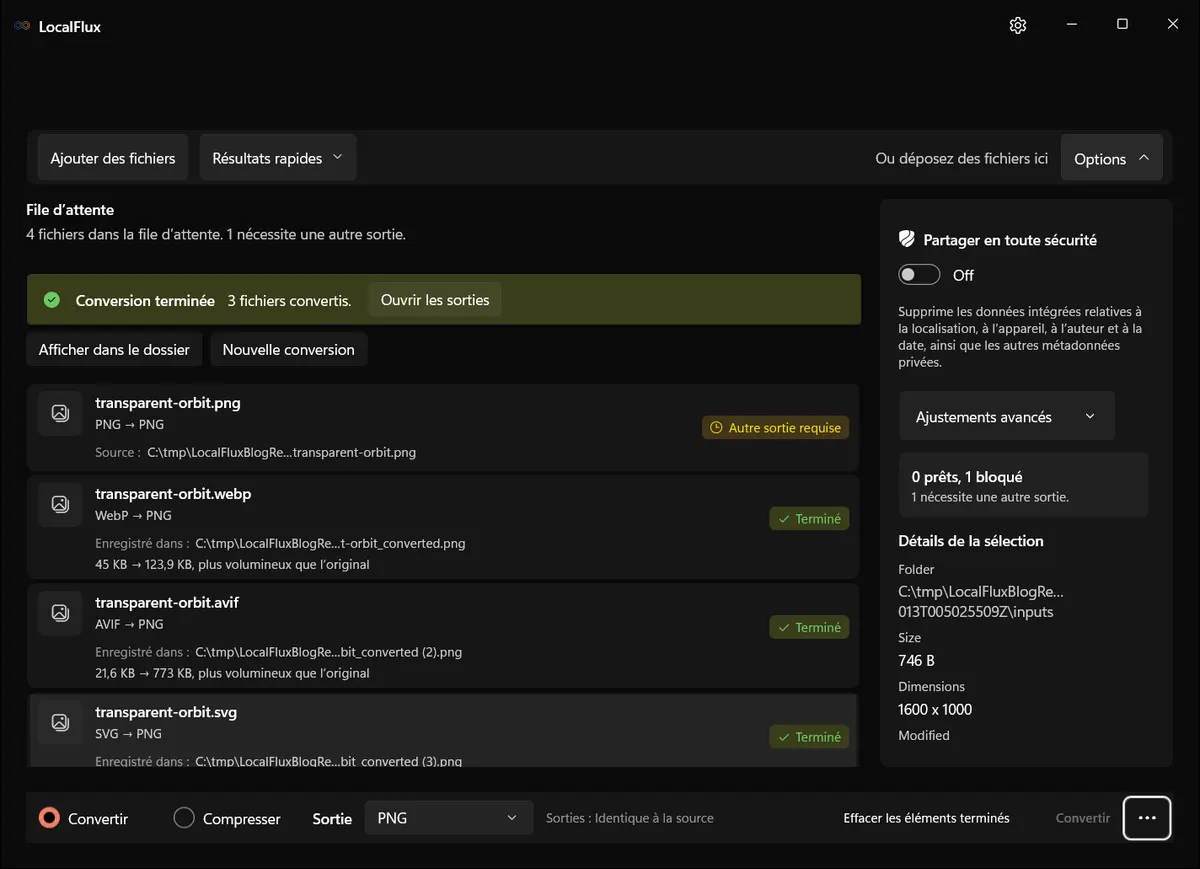Screen dimensions: 1200x869
Task: Open the Sortie format dropdown showing PNG
Action: [447, 818]
